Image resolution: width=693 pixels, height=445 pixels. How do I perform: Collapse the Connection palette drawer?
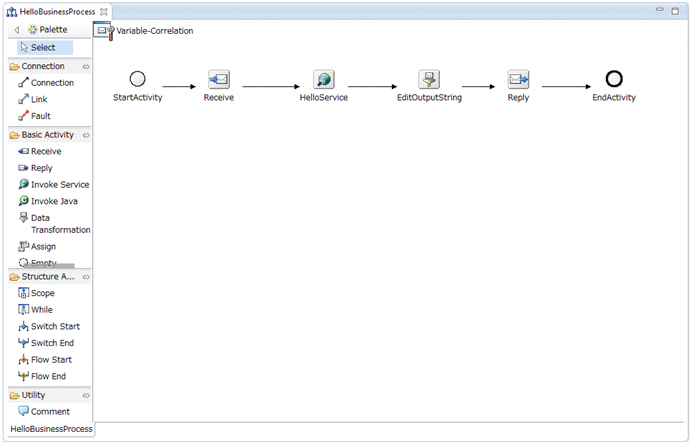click(x=43, y=66)
